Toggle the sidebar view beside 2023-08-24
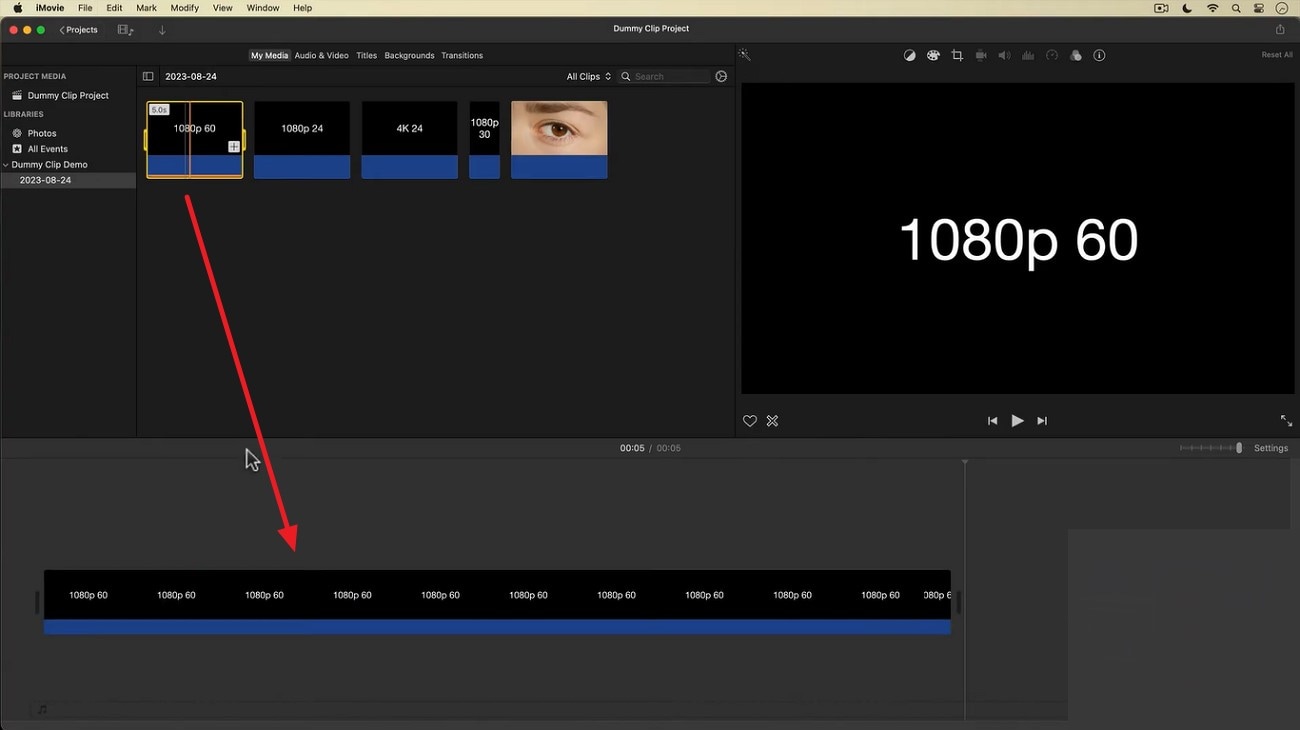1300x730 pixels. point(148,75)
